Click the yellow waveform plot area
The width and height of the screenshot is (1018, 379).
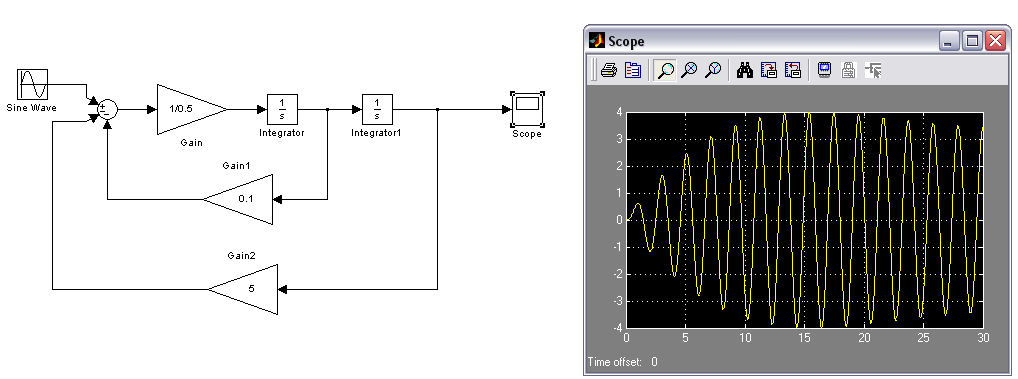[805, 220]
